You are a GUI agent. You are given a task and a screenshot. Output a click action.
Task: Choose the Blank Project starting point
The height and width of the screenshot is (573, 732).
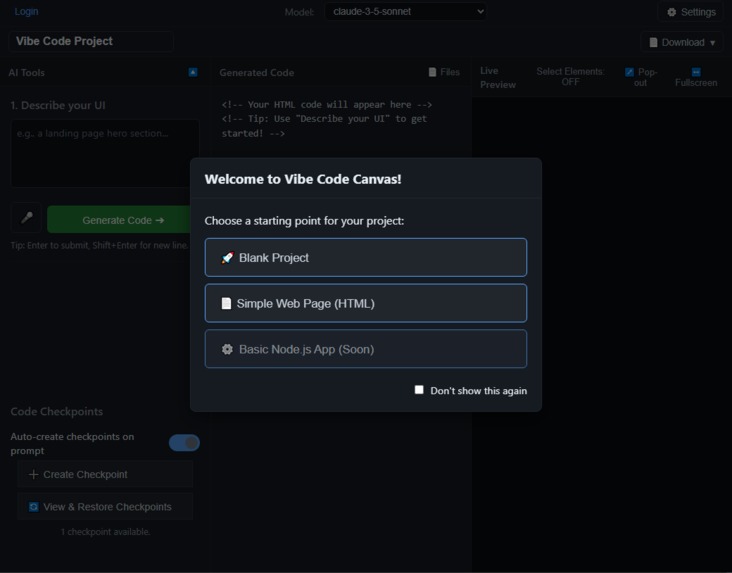tap(366, 257)
